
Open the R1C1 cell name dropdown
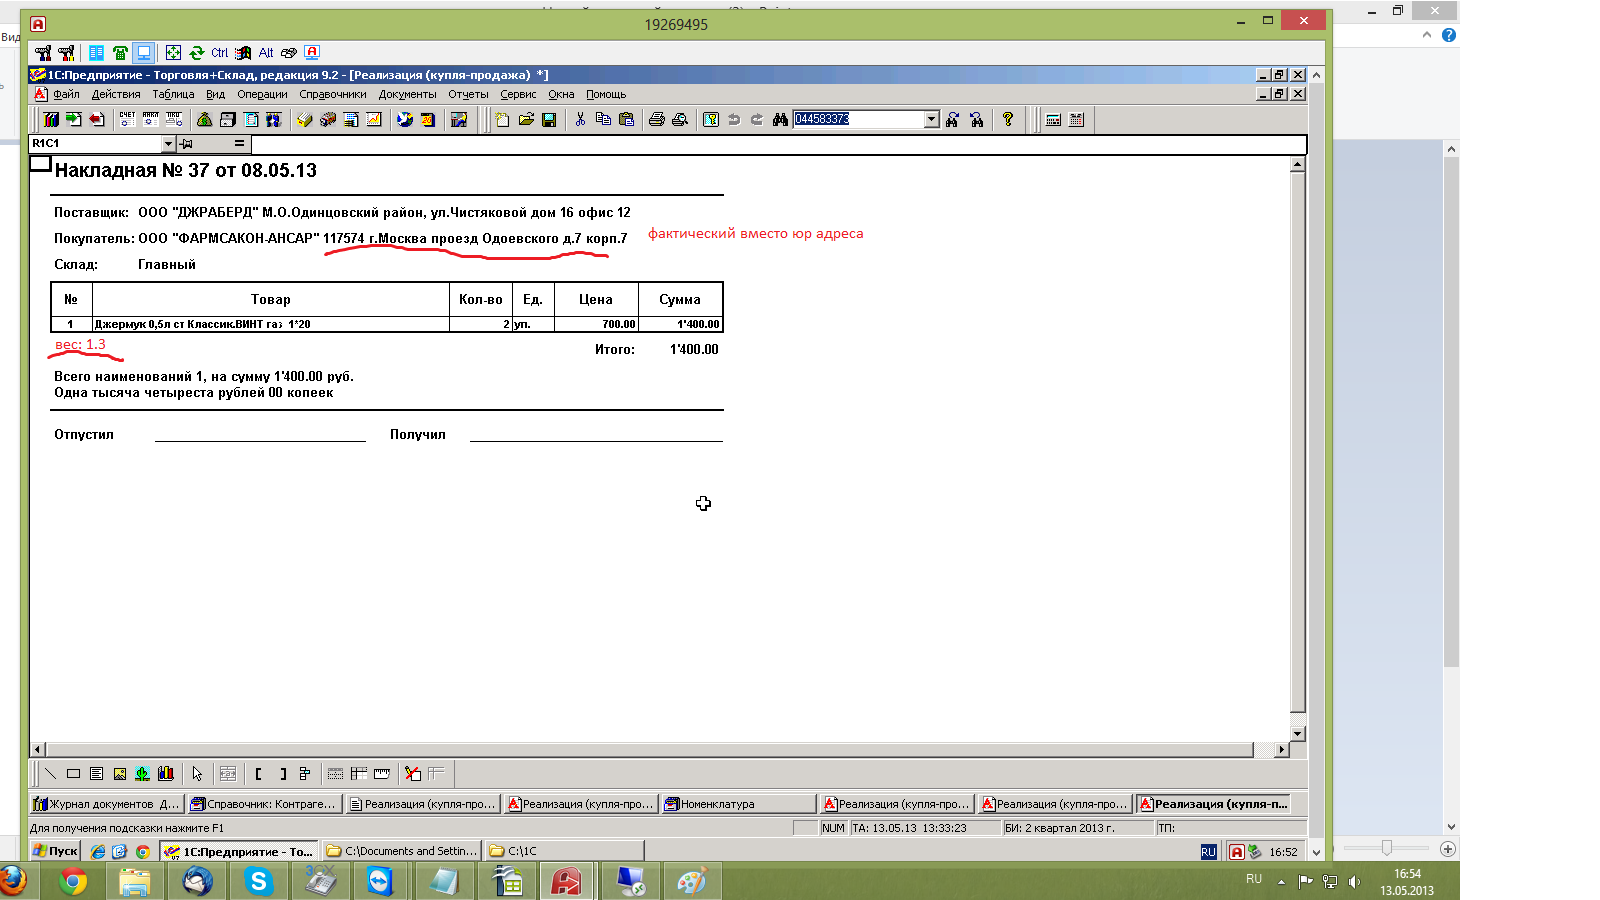168,144
